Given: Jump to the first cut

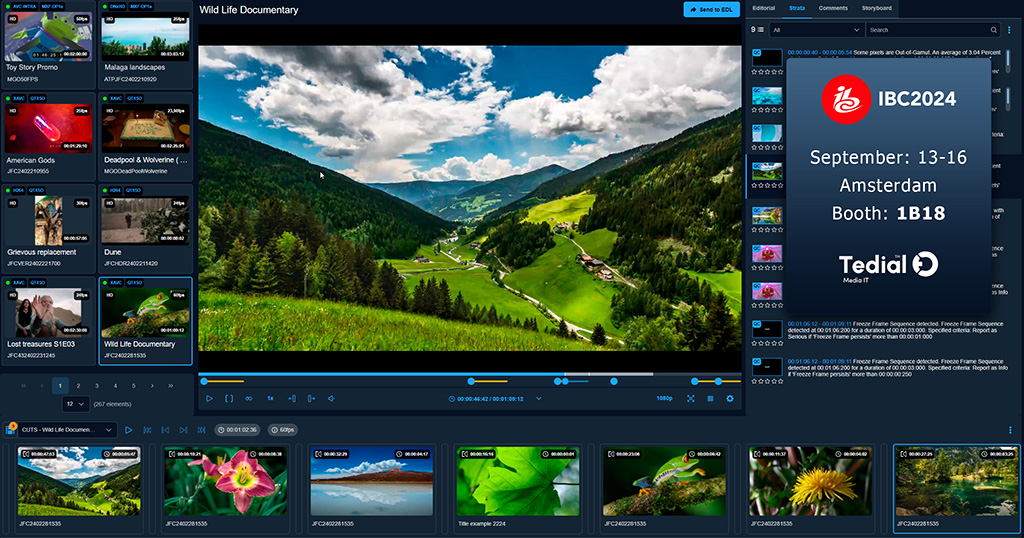Looking at the screenshot, I should [x=147, y=430].
